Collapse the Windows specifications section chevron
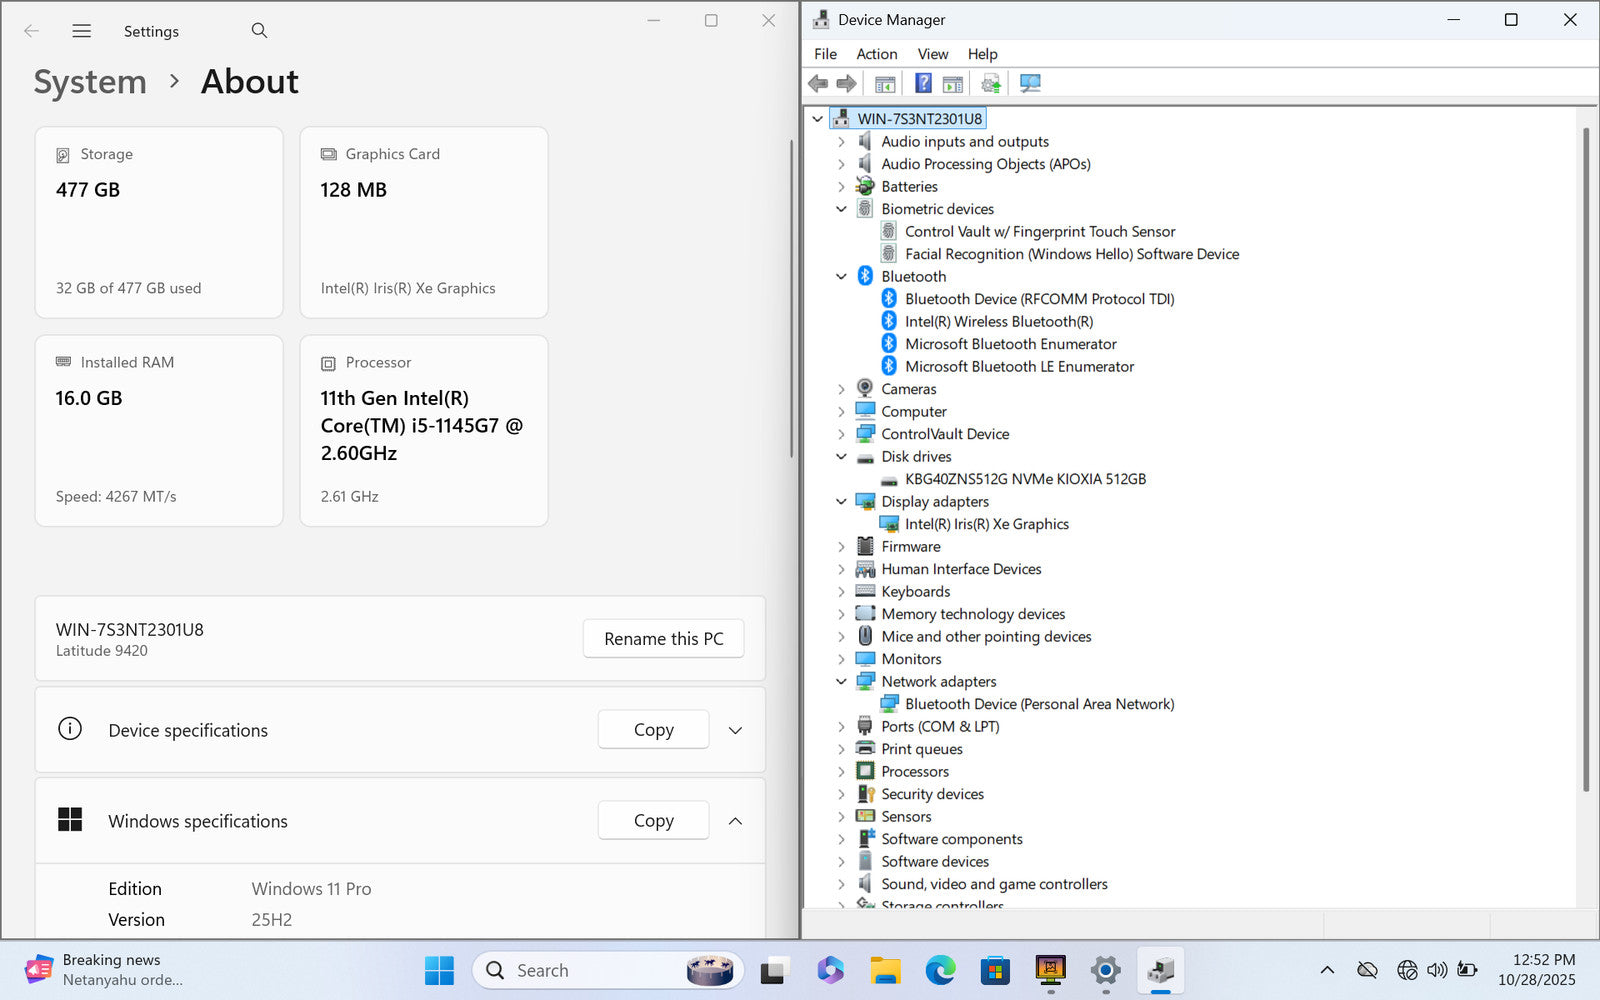The image size is (1600, 1000). point(735,821)
